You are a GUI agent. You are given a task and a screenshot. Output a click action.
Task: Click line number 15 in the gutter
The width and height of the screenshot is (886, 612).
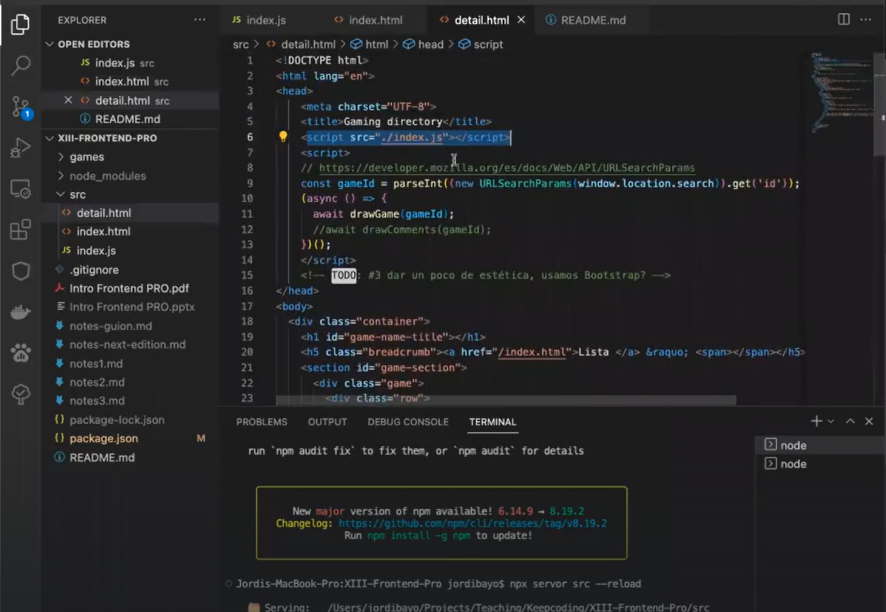pos(247,275)
